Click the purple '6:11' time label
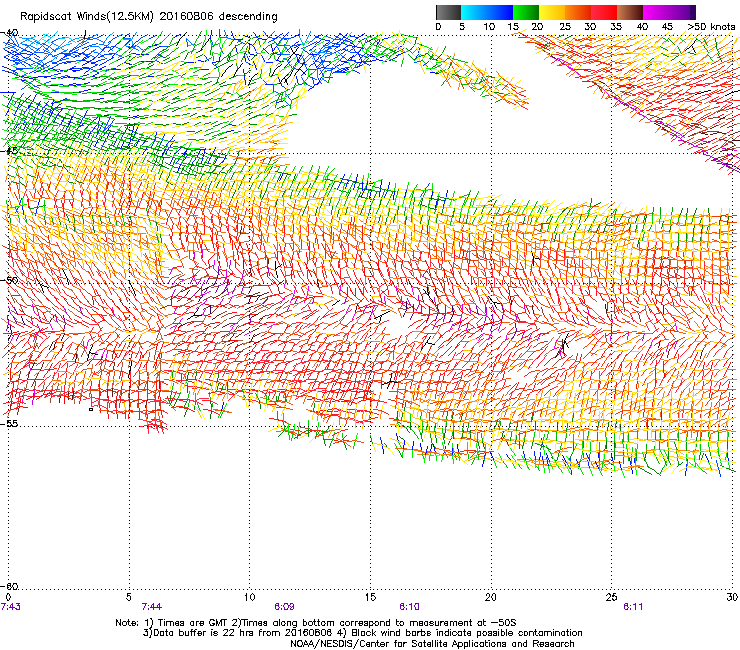 click(x=633, y=607)
